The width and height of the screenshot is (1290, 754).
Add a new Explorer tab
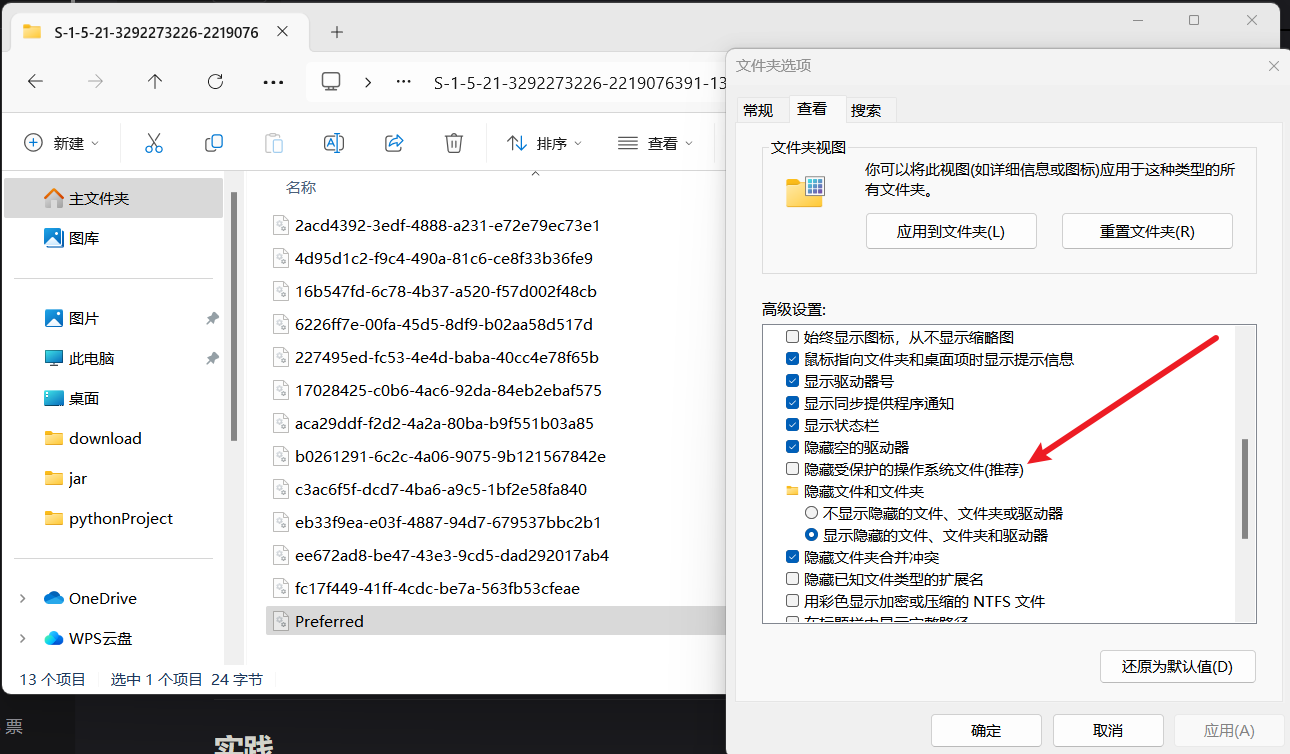coord(337,32)
